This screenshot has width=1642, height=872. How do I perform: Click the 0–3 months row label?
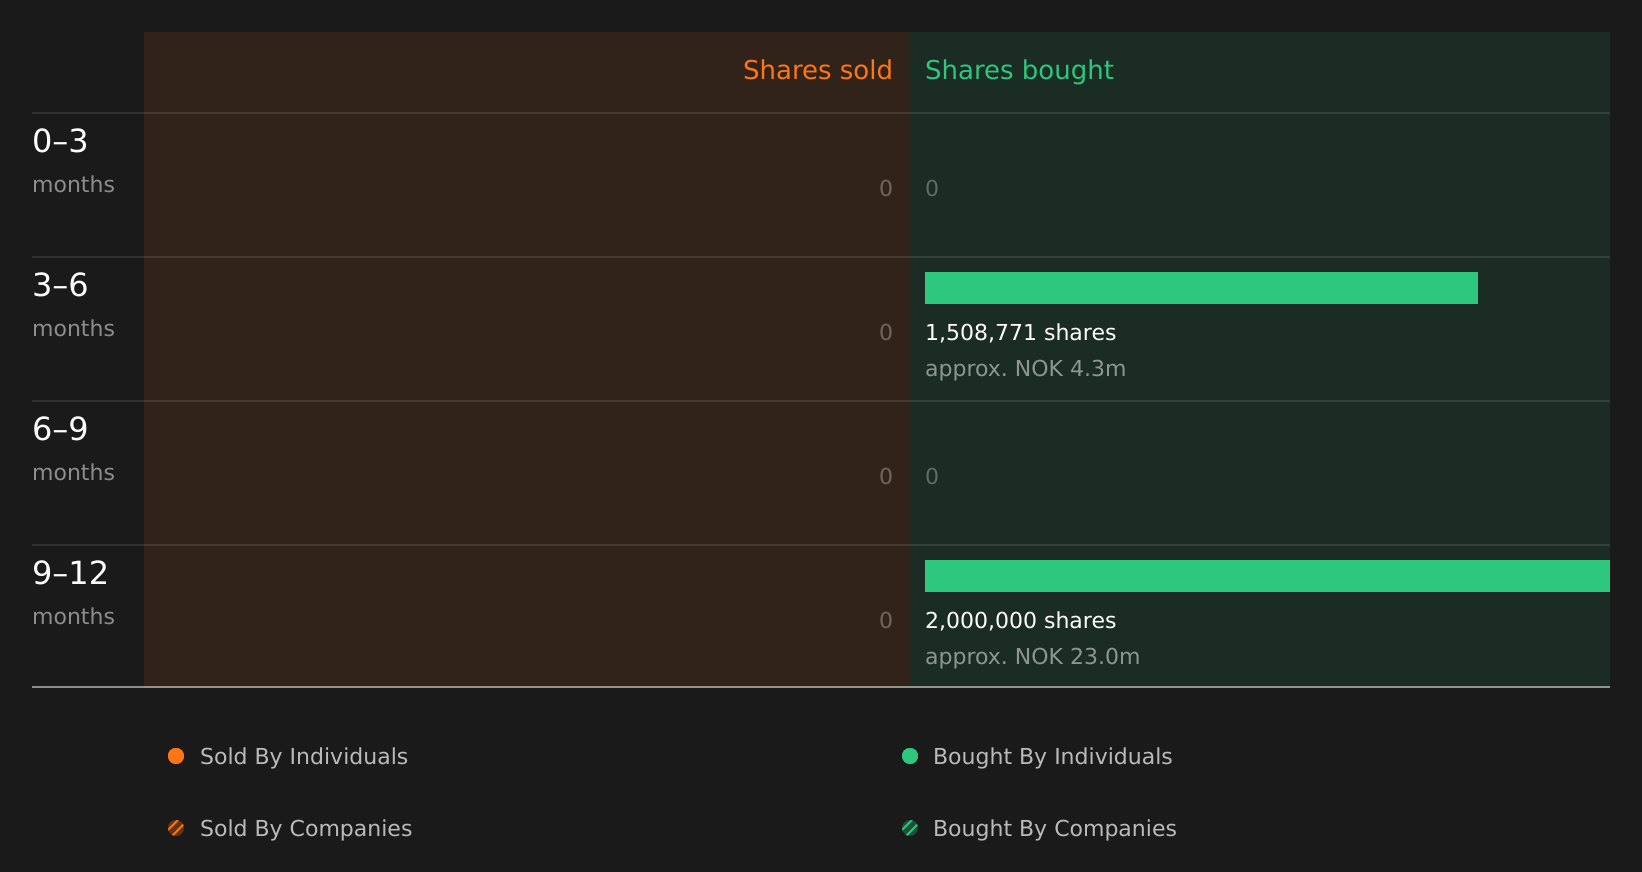(73, 161)
